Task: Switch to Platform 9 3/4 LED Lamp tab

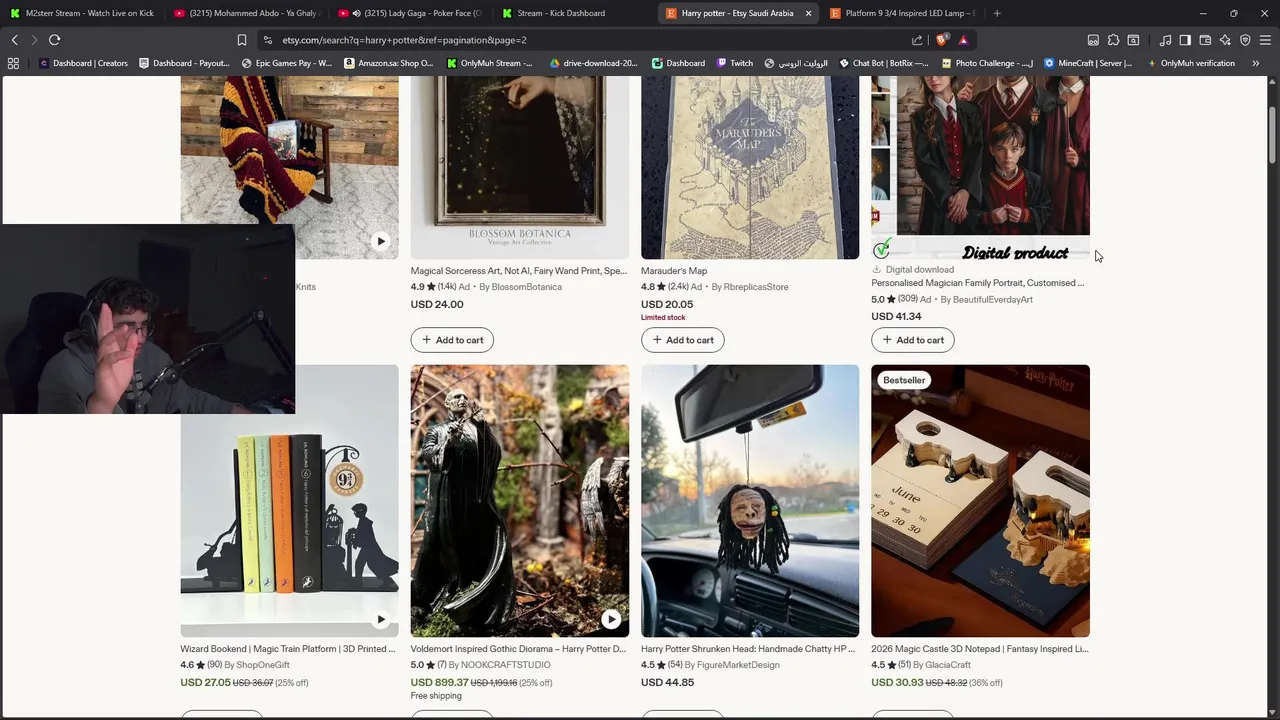Action: point(902,13)
